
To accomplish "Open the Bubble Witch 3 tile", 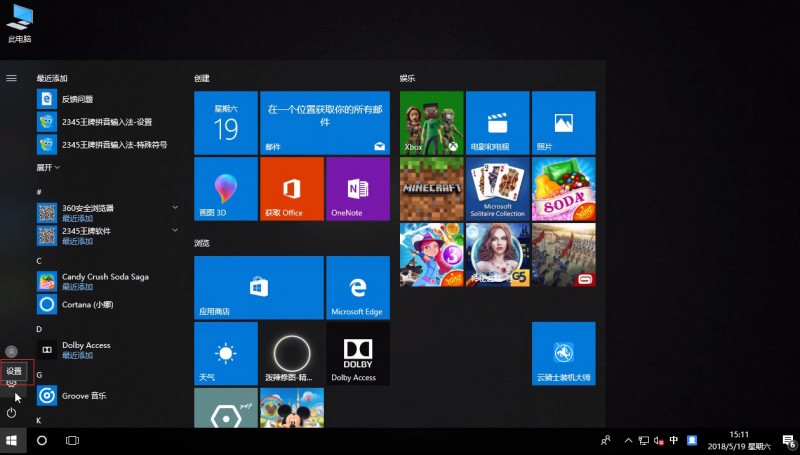I will click(432, 255).
